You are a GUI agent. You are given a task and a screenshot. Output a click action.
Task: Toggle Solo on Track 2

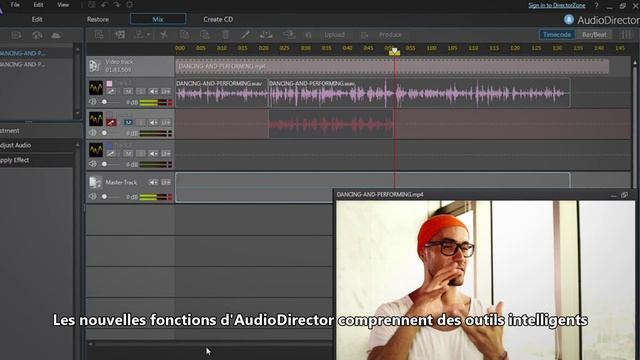(140, 122)
